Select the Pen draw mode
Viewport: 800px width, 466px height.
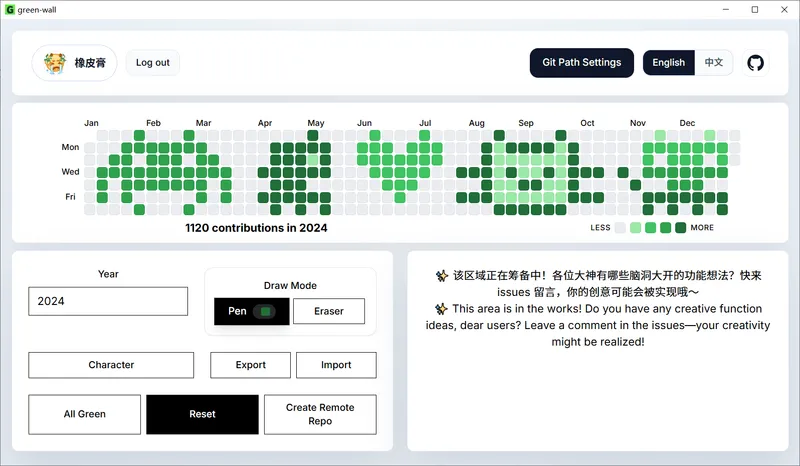tap(252, 311)
